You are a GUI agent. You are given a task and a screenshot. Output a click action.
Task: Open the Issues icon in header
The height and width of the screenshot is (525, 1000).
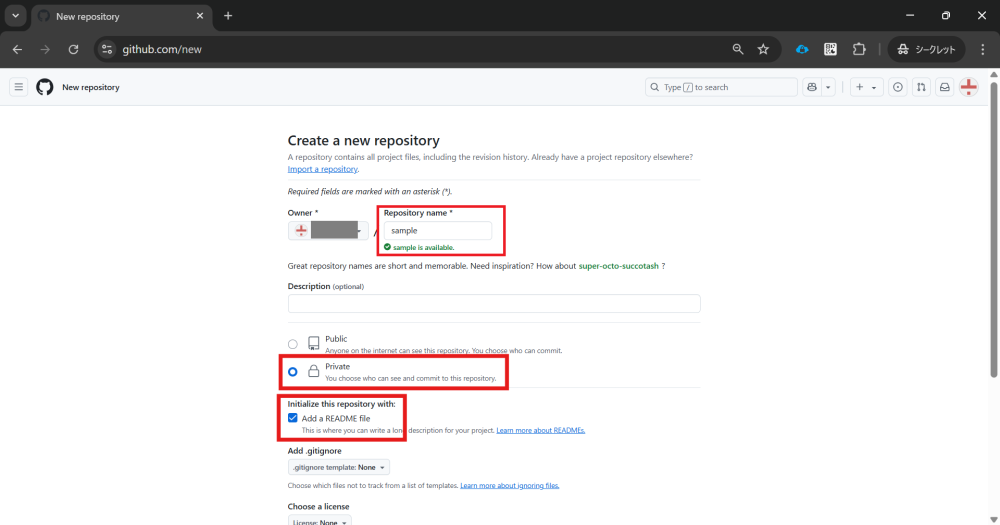[x=898, y=87]
